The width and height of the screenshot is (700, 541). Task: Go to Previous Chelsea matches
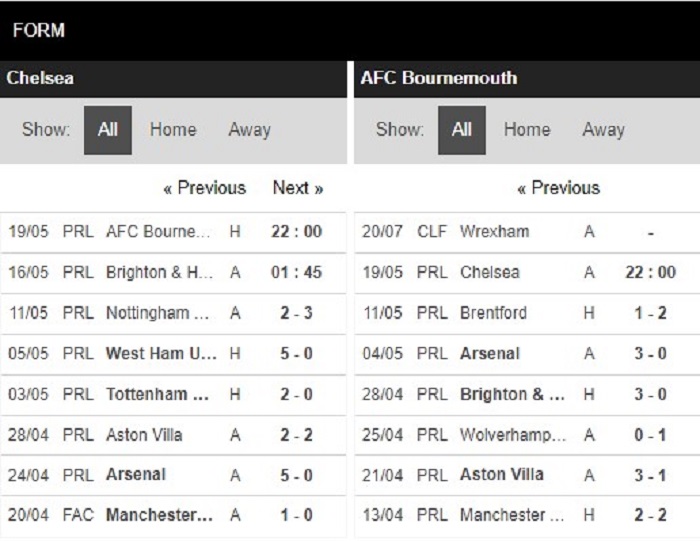point(204,187)
